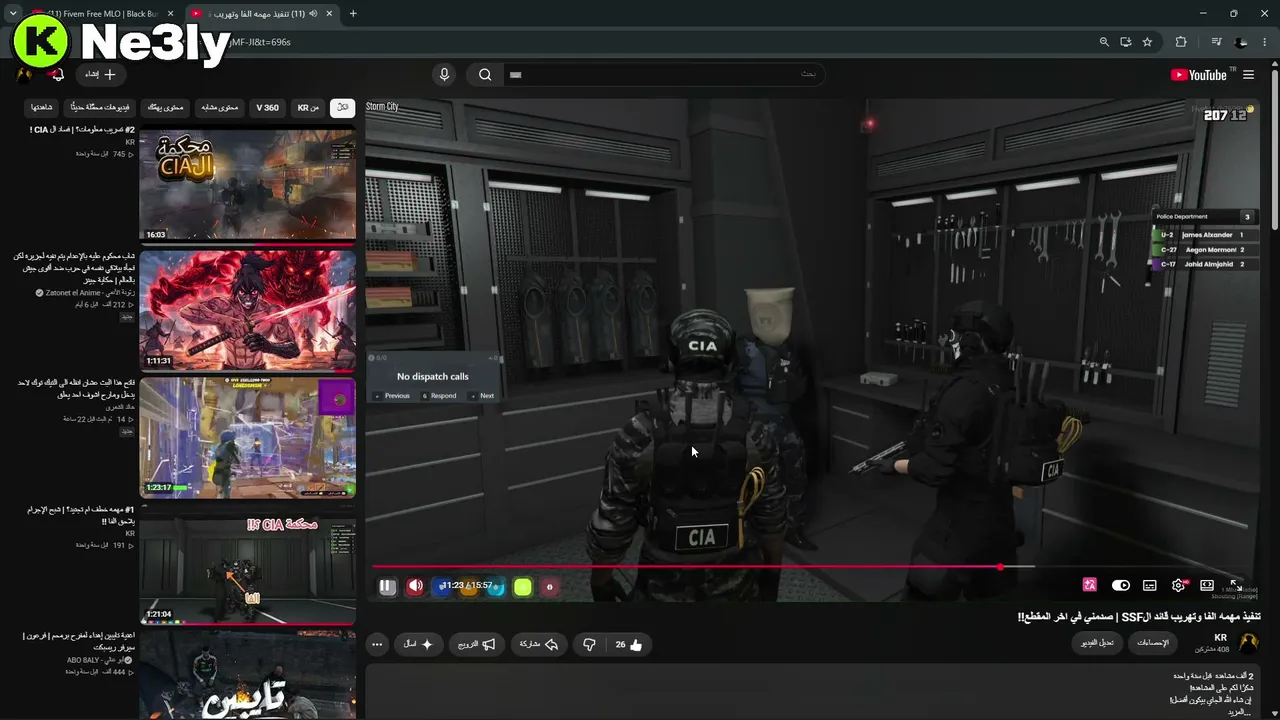The width and height of the screenshot is (1280, 720).
Task: Open the three-dot more actions menu
Action: (377, 645)
